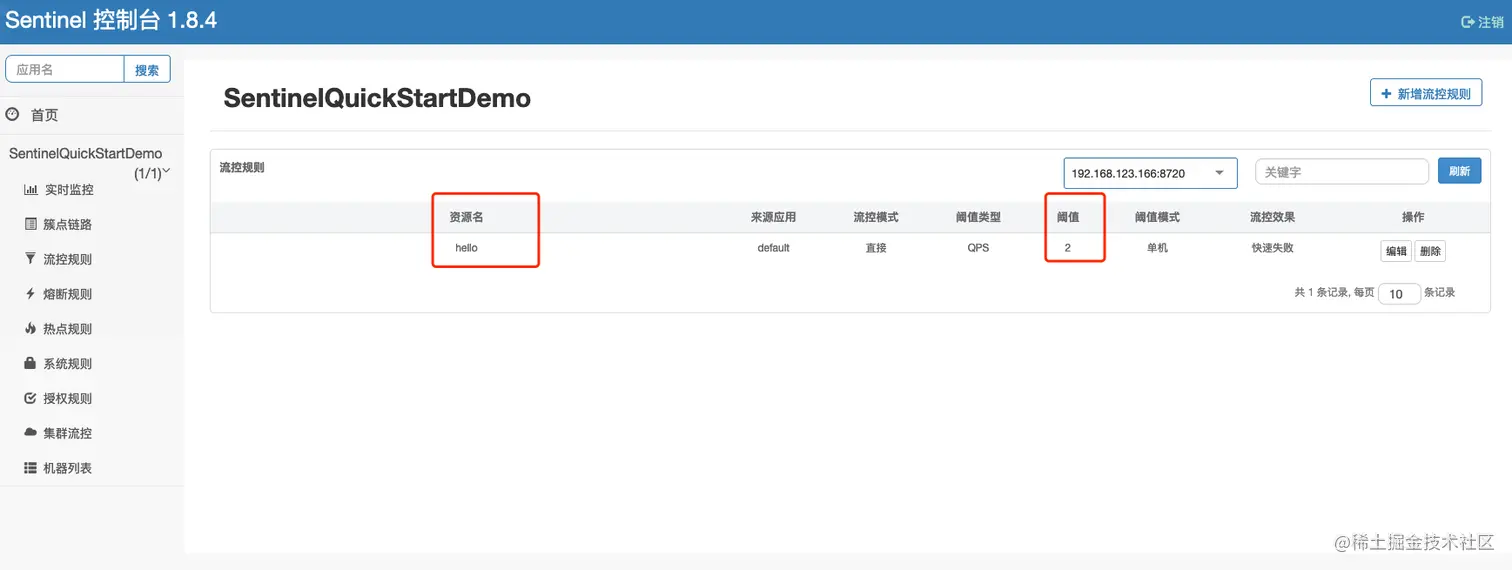Click the SentinelQuickStartDemo page heading
Screen dimensions: 1512x570
point(377,98)
